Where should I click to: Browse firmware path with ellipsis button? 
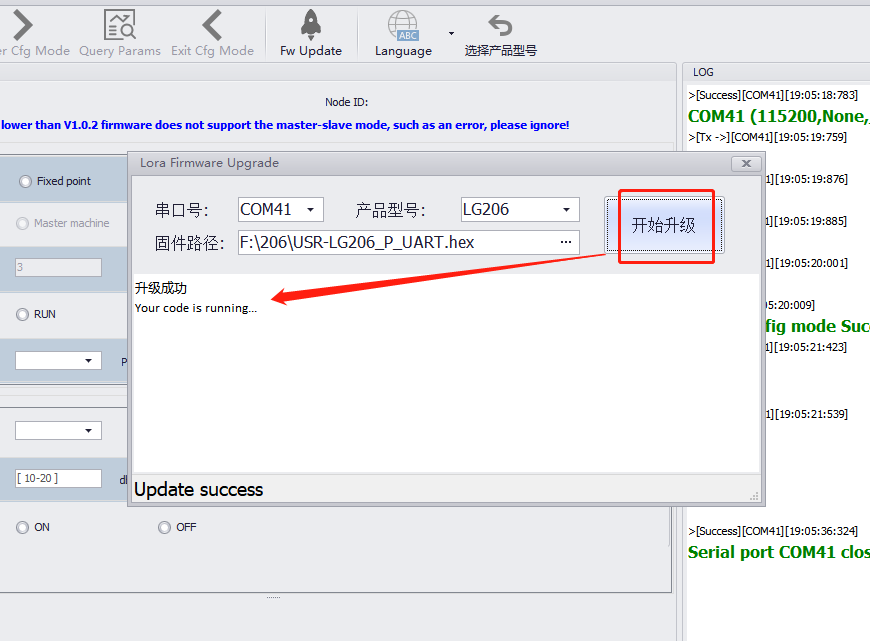(x=566, y=242)
